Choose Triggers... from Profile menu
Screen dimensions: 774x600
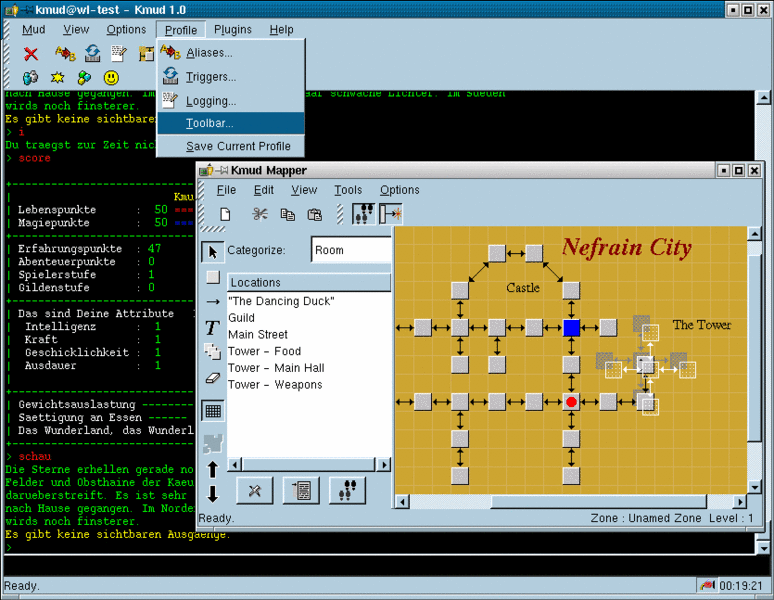(231, 76)
